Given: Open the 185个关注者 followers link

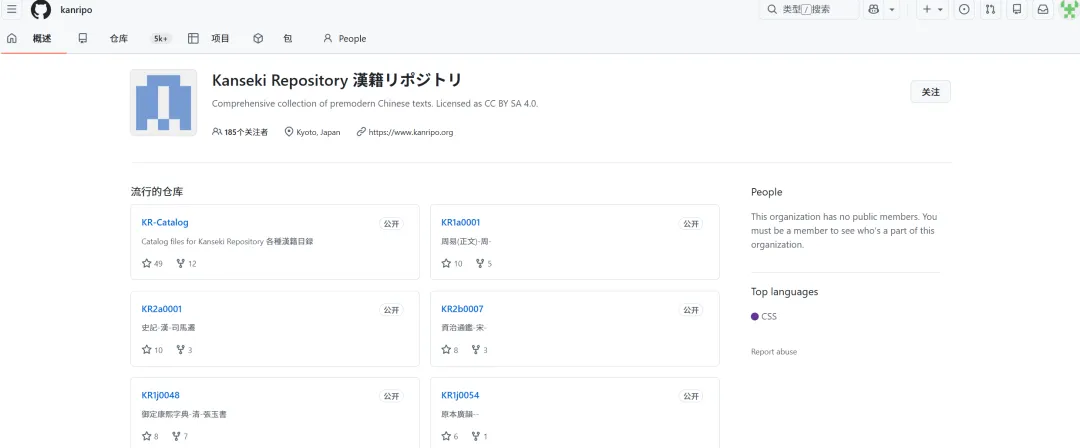Looking at the screenshot, I should pos(240,132).
